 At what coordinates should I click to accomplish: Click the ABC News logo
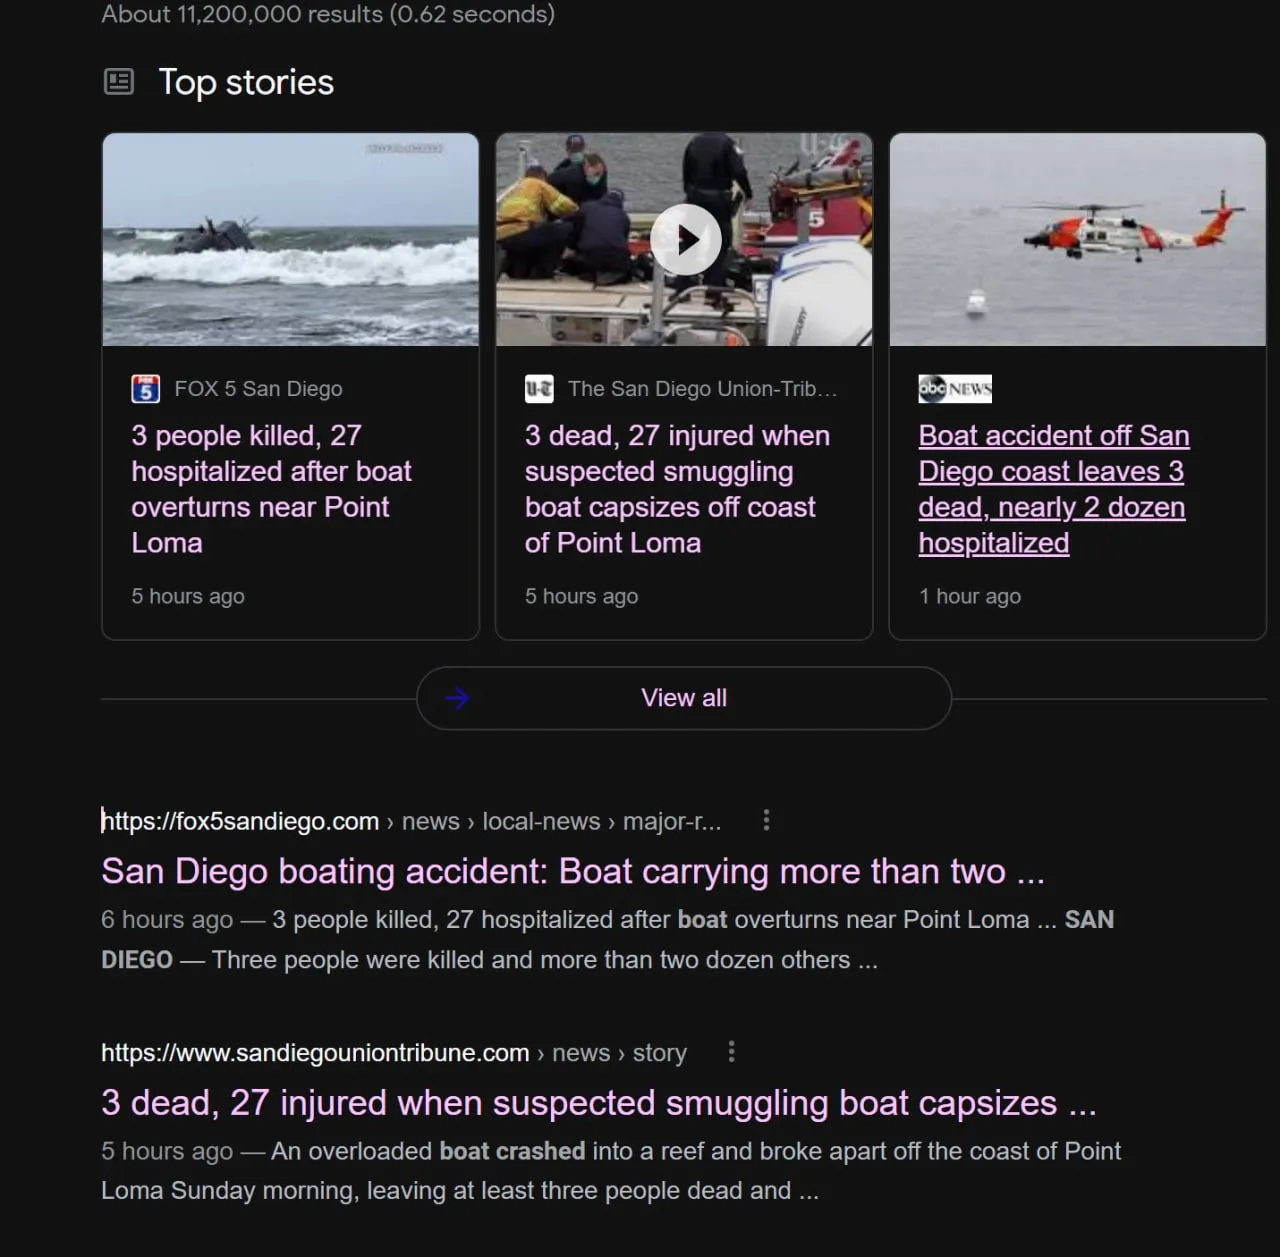(x=955, y=389)
